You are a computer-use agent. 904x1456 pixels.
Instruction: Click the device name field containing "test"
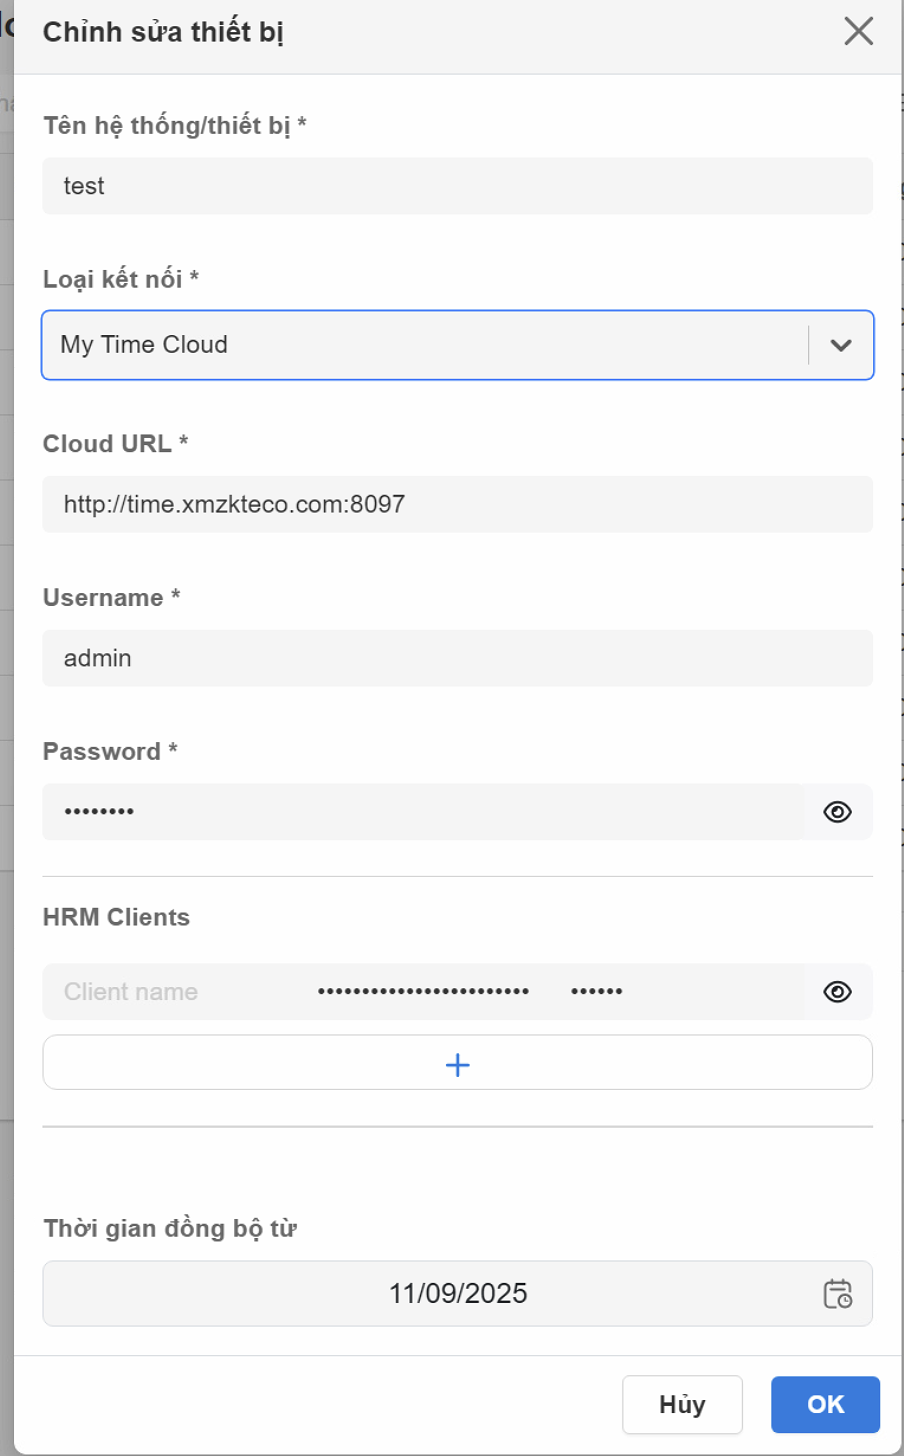457,185
